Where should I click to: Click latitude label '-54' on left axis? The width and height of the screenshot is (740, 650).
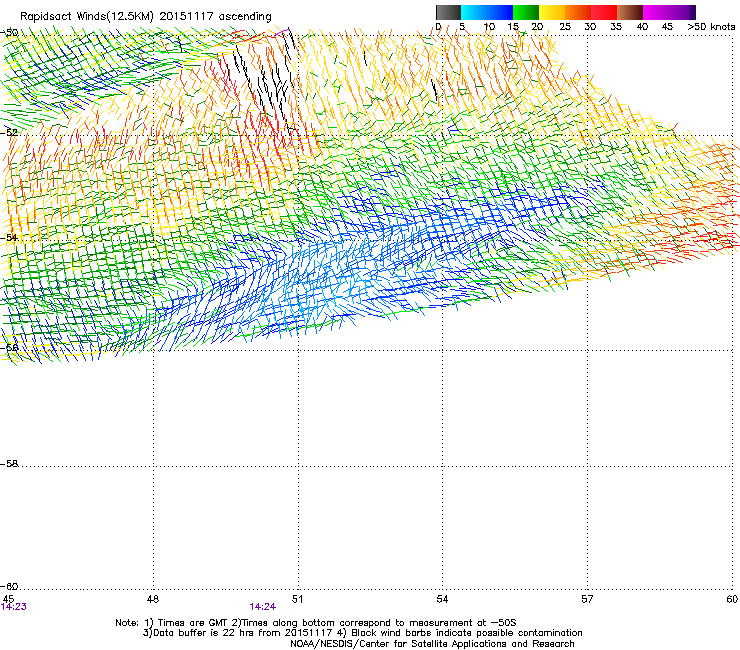point(9,237)
